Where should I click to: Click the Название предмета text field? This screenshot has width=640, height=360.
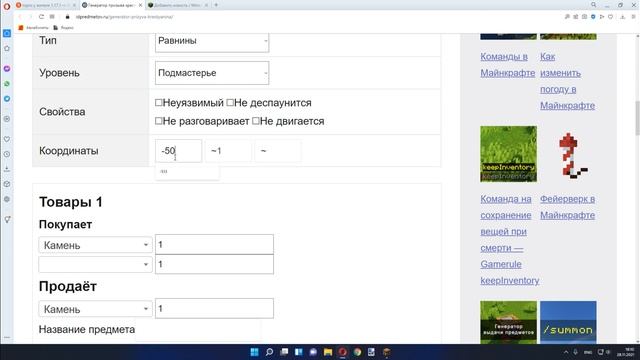tap(198, 330)
